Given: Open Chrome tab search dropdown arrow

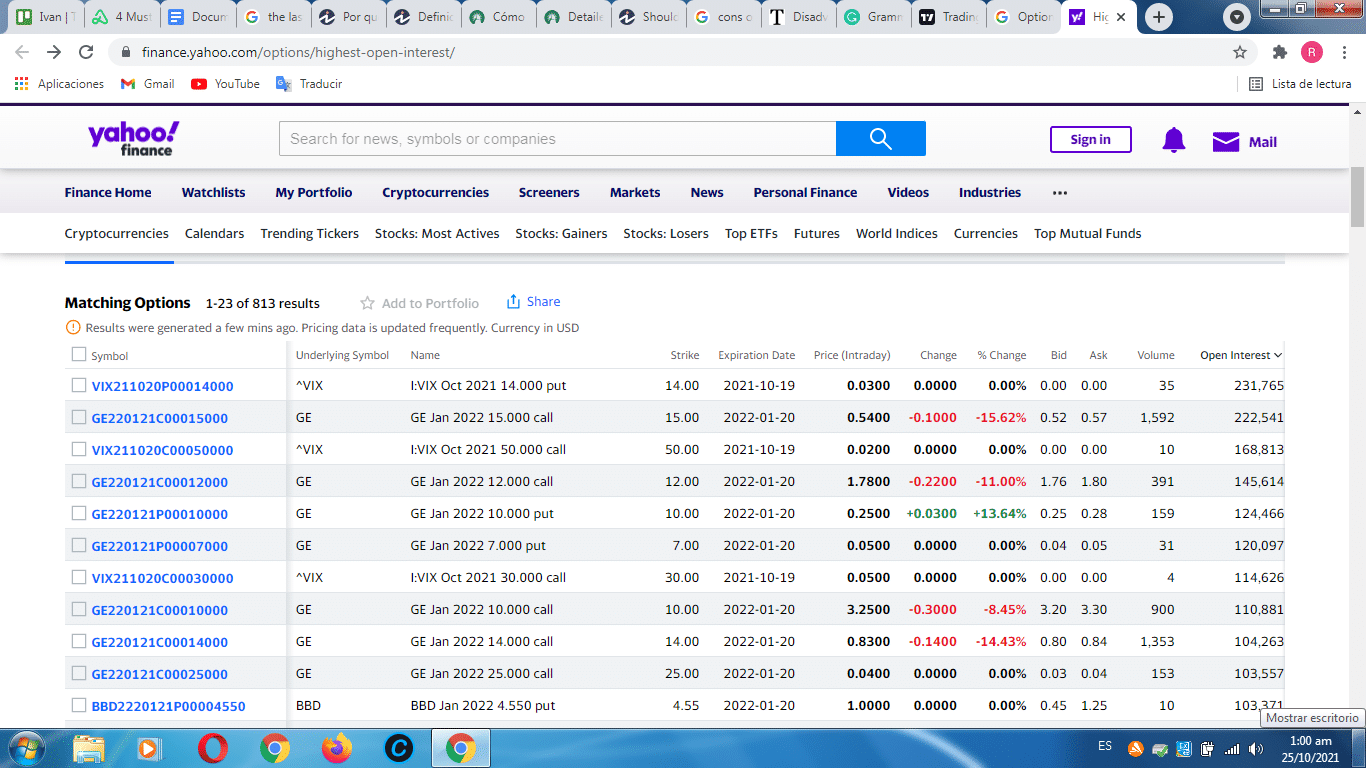Looking at the screenshot, I should [1238, 17].
